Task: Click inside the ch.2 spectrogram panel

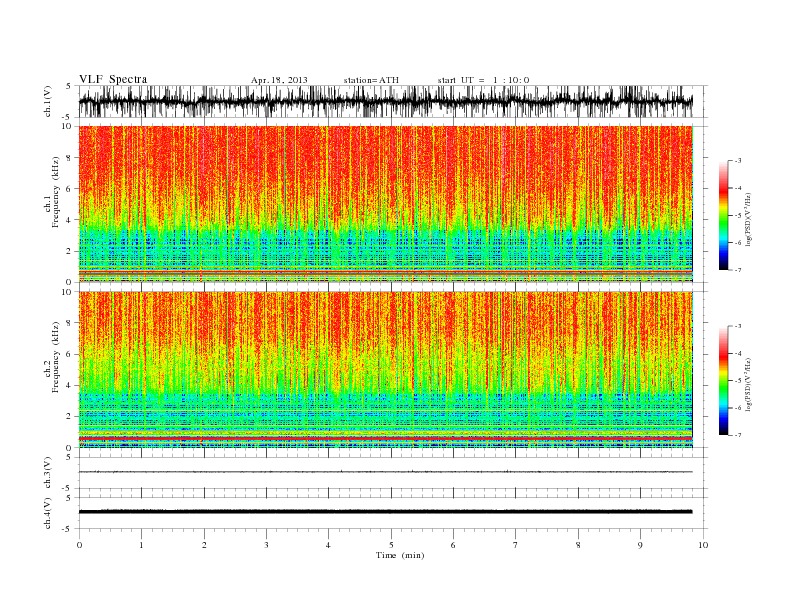Action: [385, 370]
